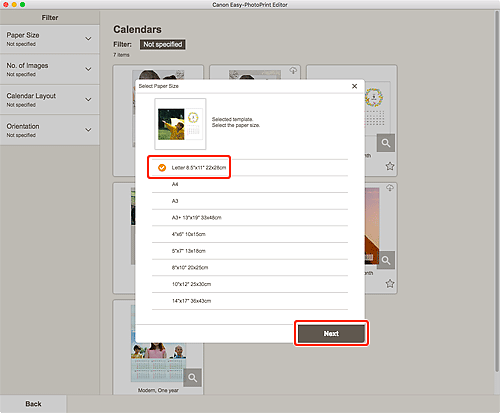This screenshot has width=500, height=413.
Task: Pick the 5"x7" 13x18cm paper size
Action: pos(250,251)
